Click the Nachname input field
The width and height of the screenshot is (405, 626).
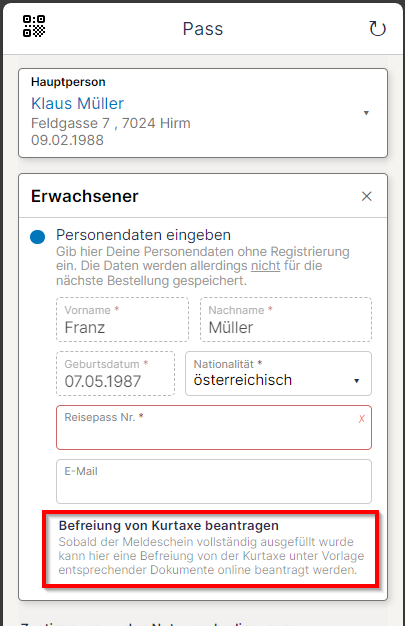point(286,319)
